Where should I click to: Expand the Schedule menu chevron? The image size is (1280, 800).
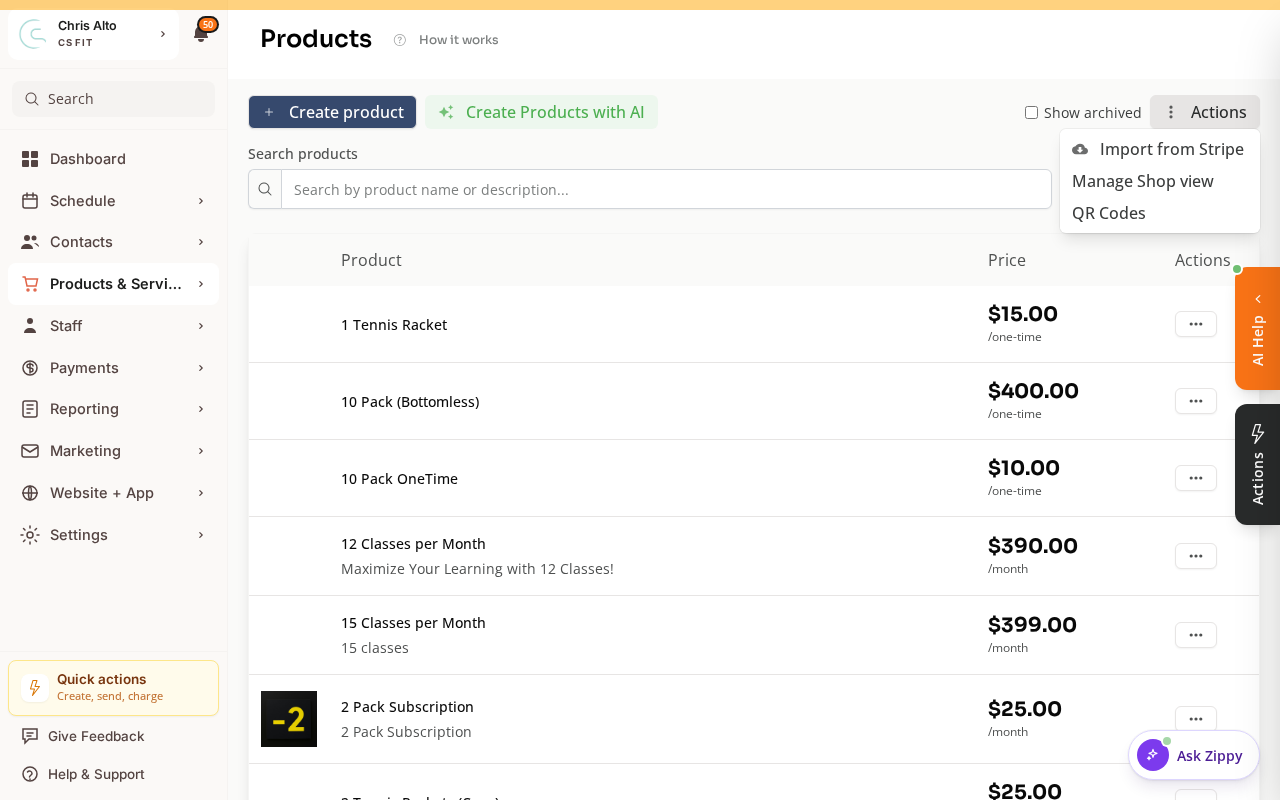[x=201, y=201]
